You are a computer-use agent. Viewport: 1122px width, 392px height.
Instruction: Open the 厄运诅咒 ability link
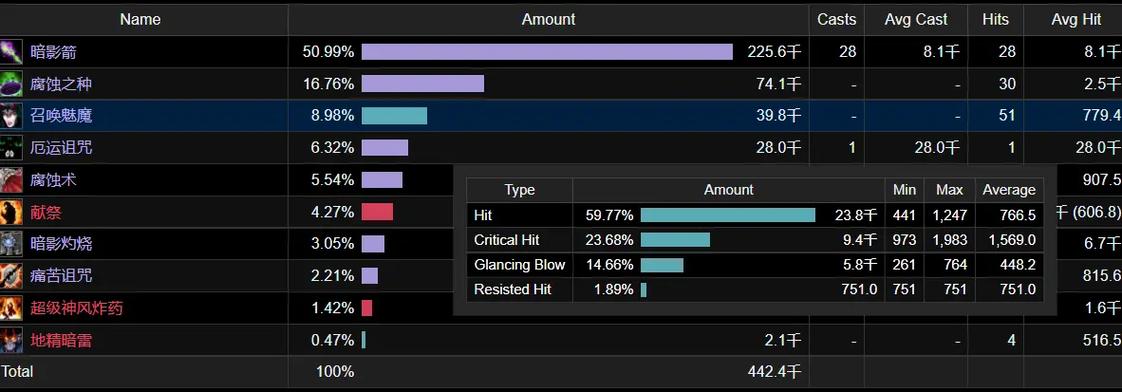[x=62, y=148]
